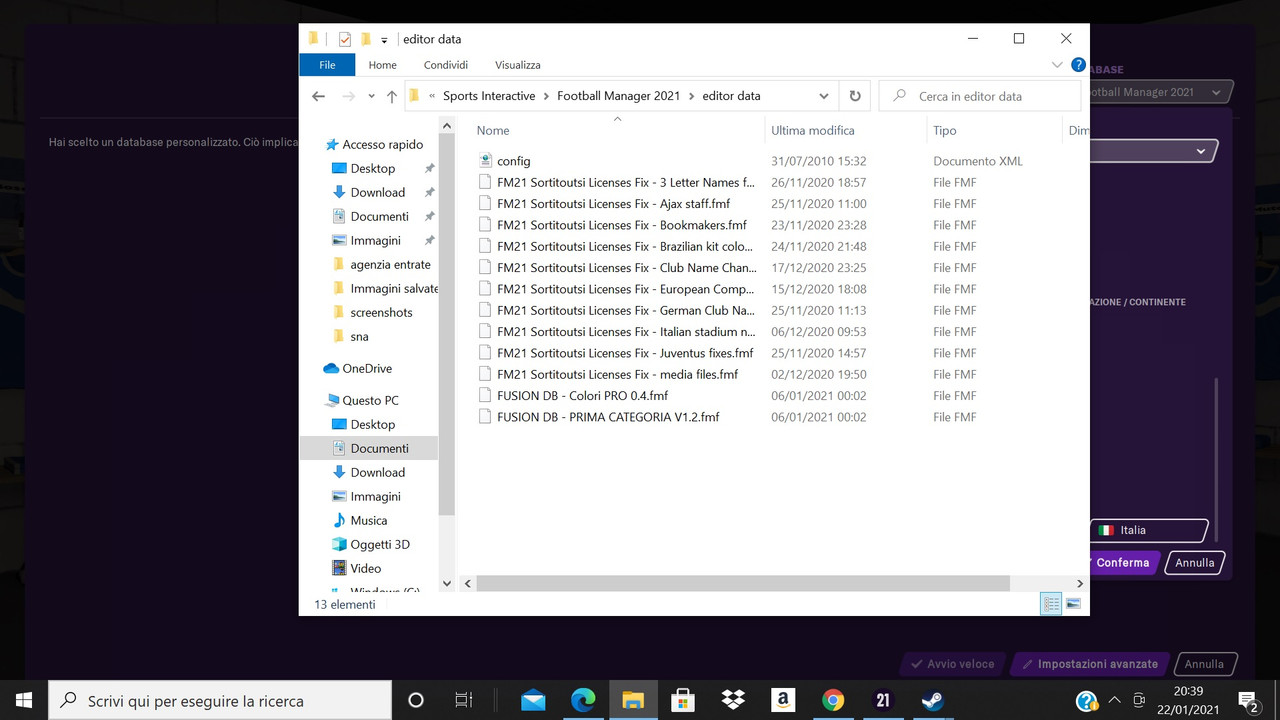
Task: Go back with the left arrow
Action: 318,96
